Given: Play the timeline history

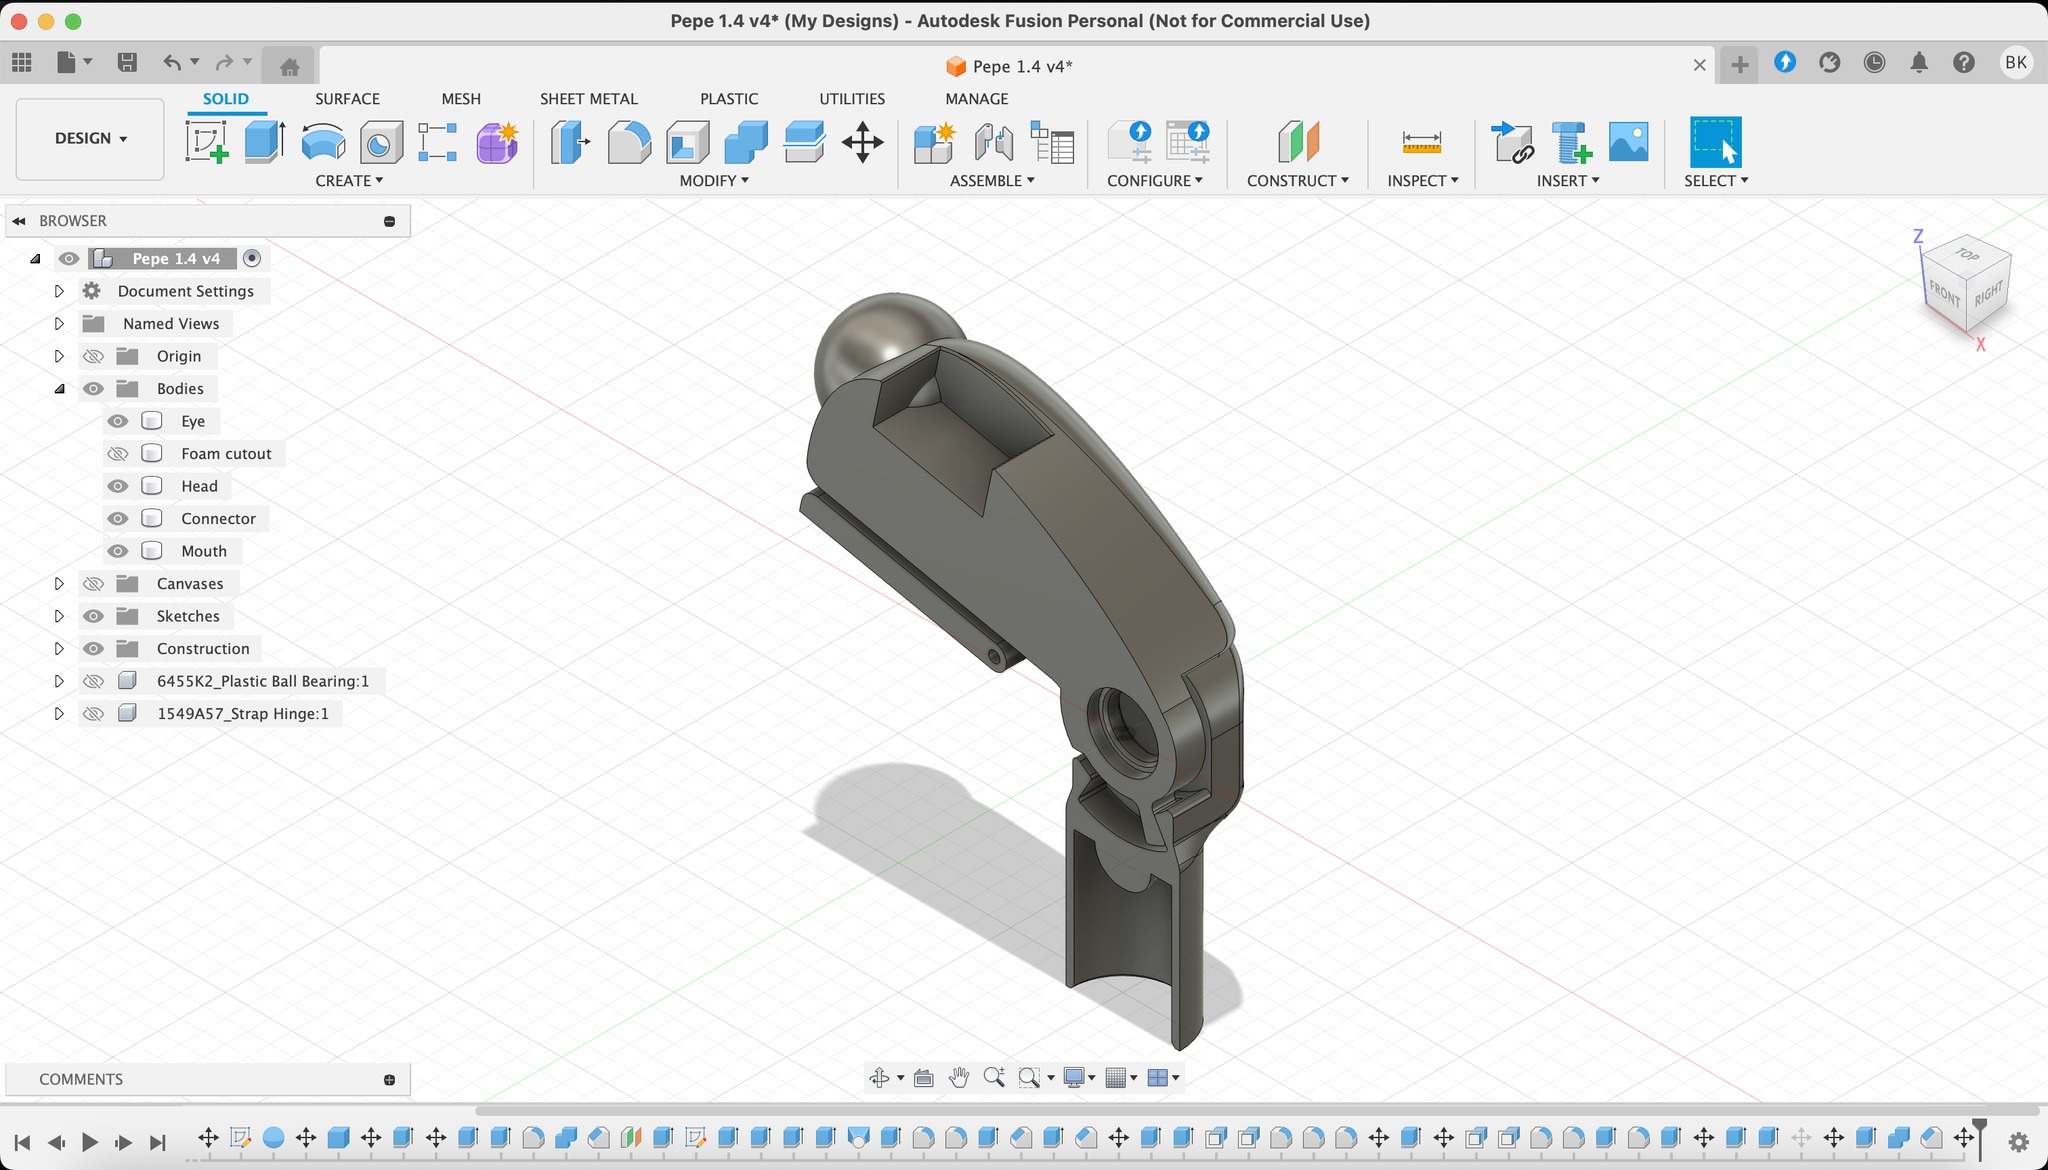Looking at the screenshot, I should (x=89, y=1142).
